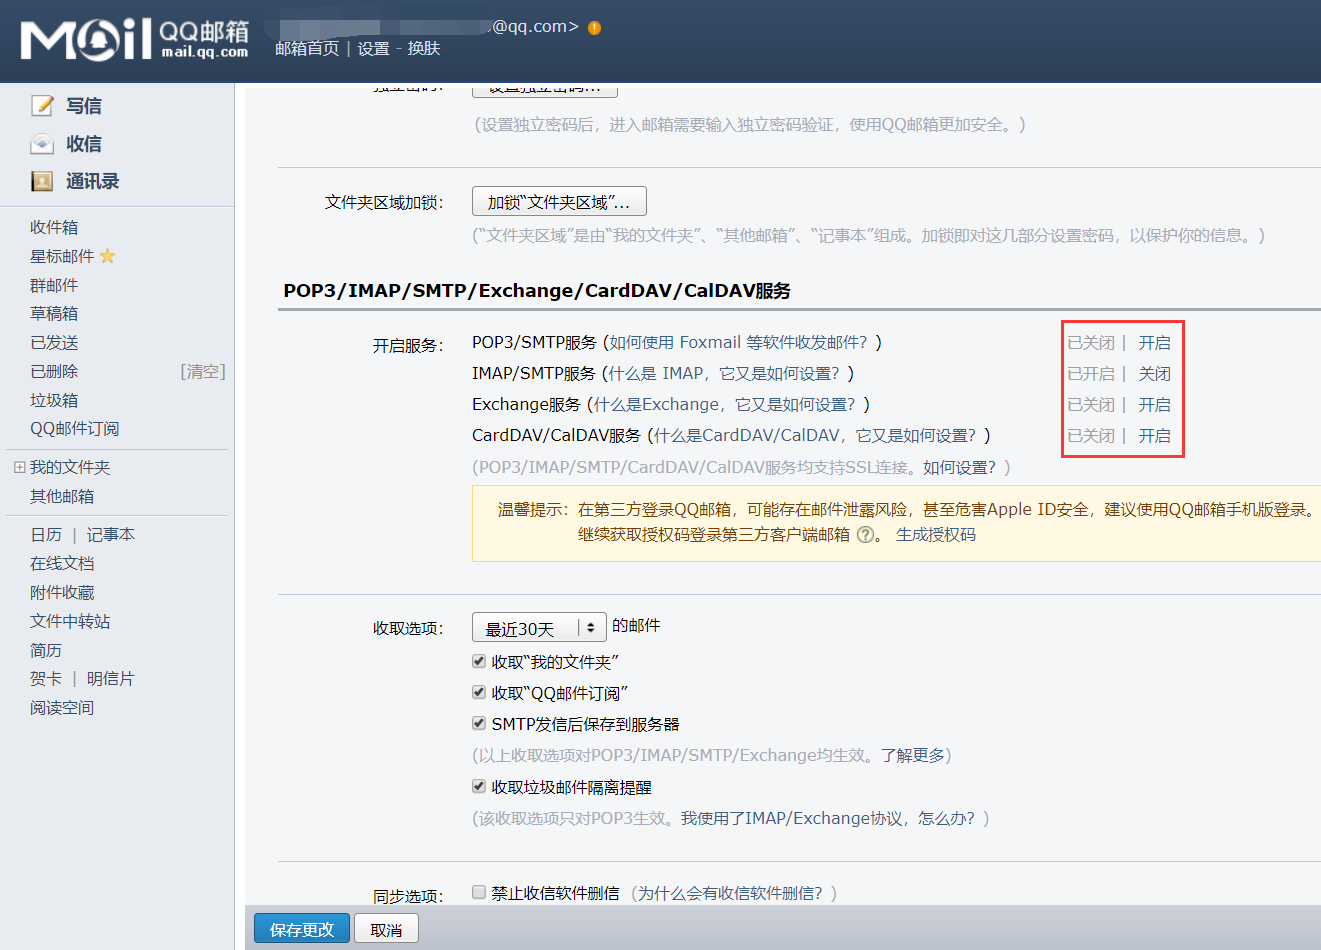Screen dimensions: 1321x950
Task: Disable the IMAP/SMTP service via 关闭
Action: (x=1155, y=373)
